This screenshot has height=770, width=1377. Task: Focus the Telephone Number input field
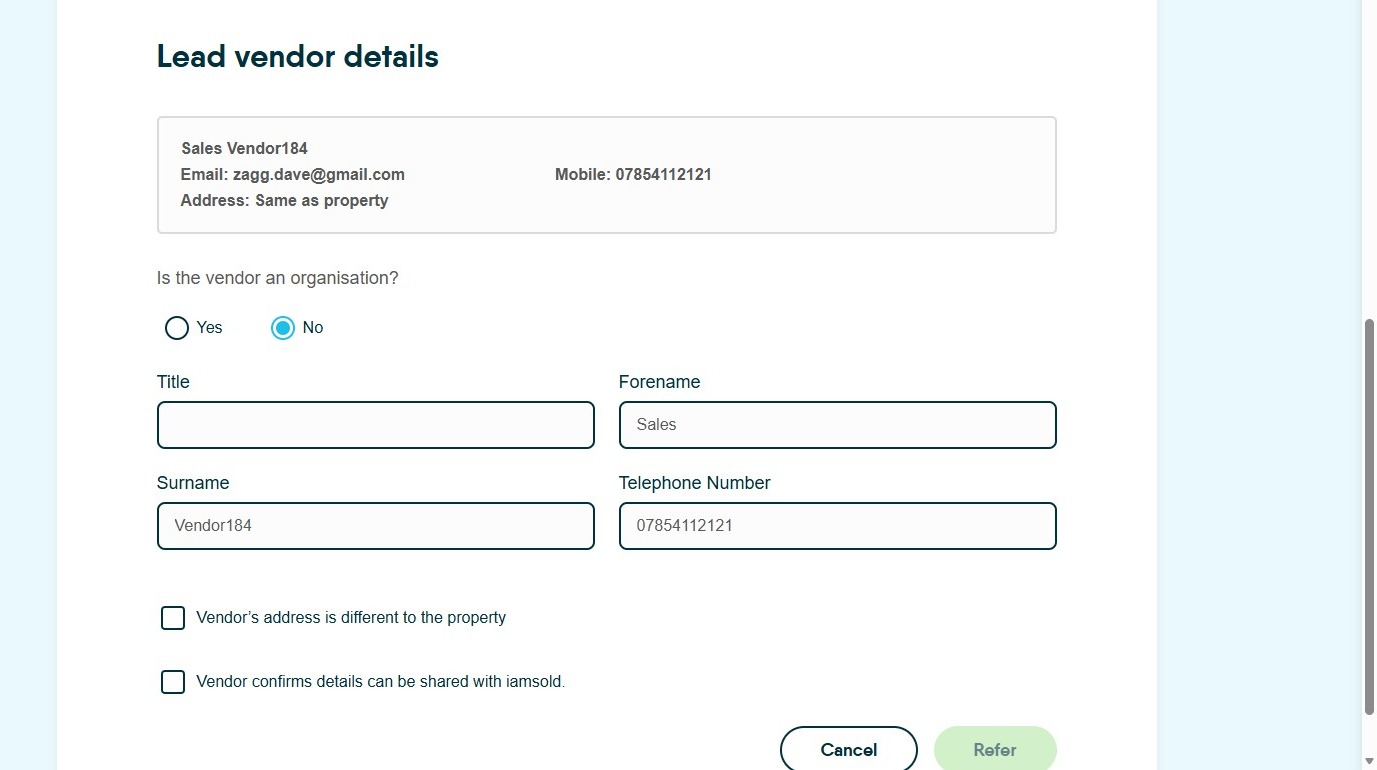coord(837,526)
